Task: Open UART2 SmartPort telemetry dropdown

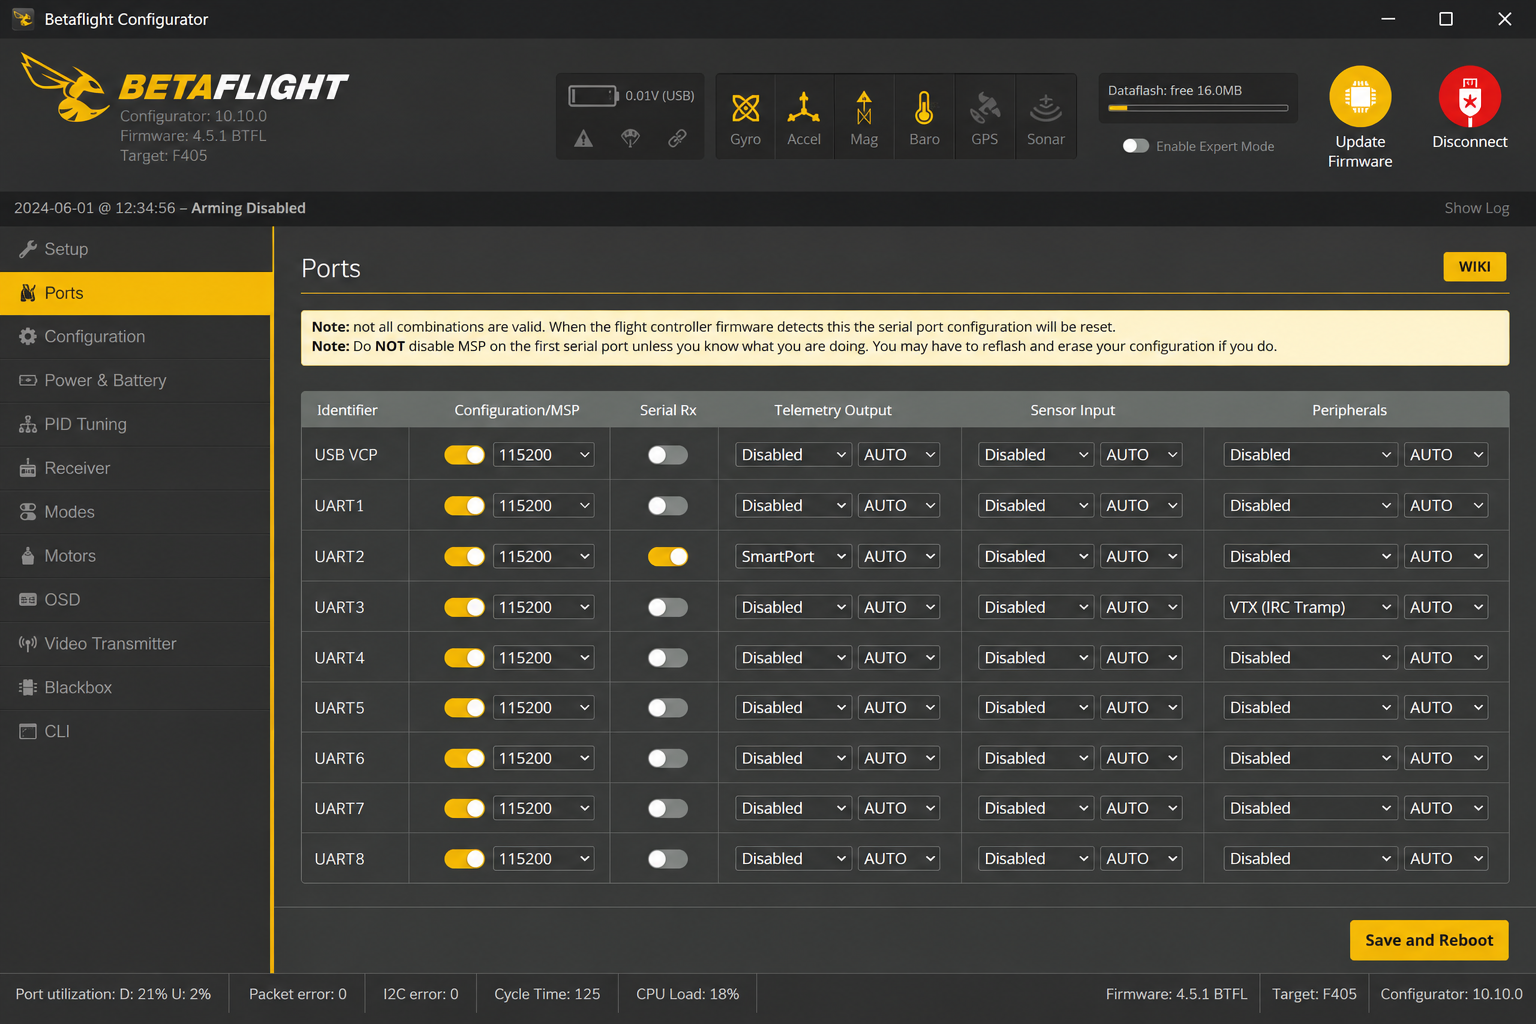Action: click(794, 557)
